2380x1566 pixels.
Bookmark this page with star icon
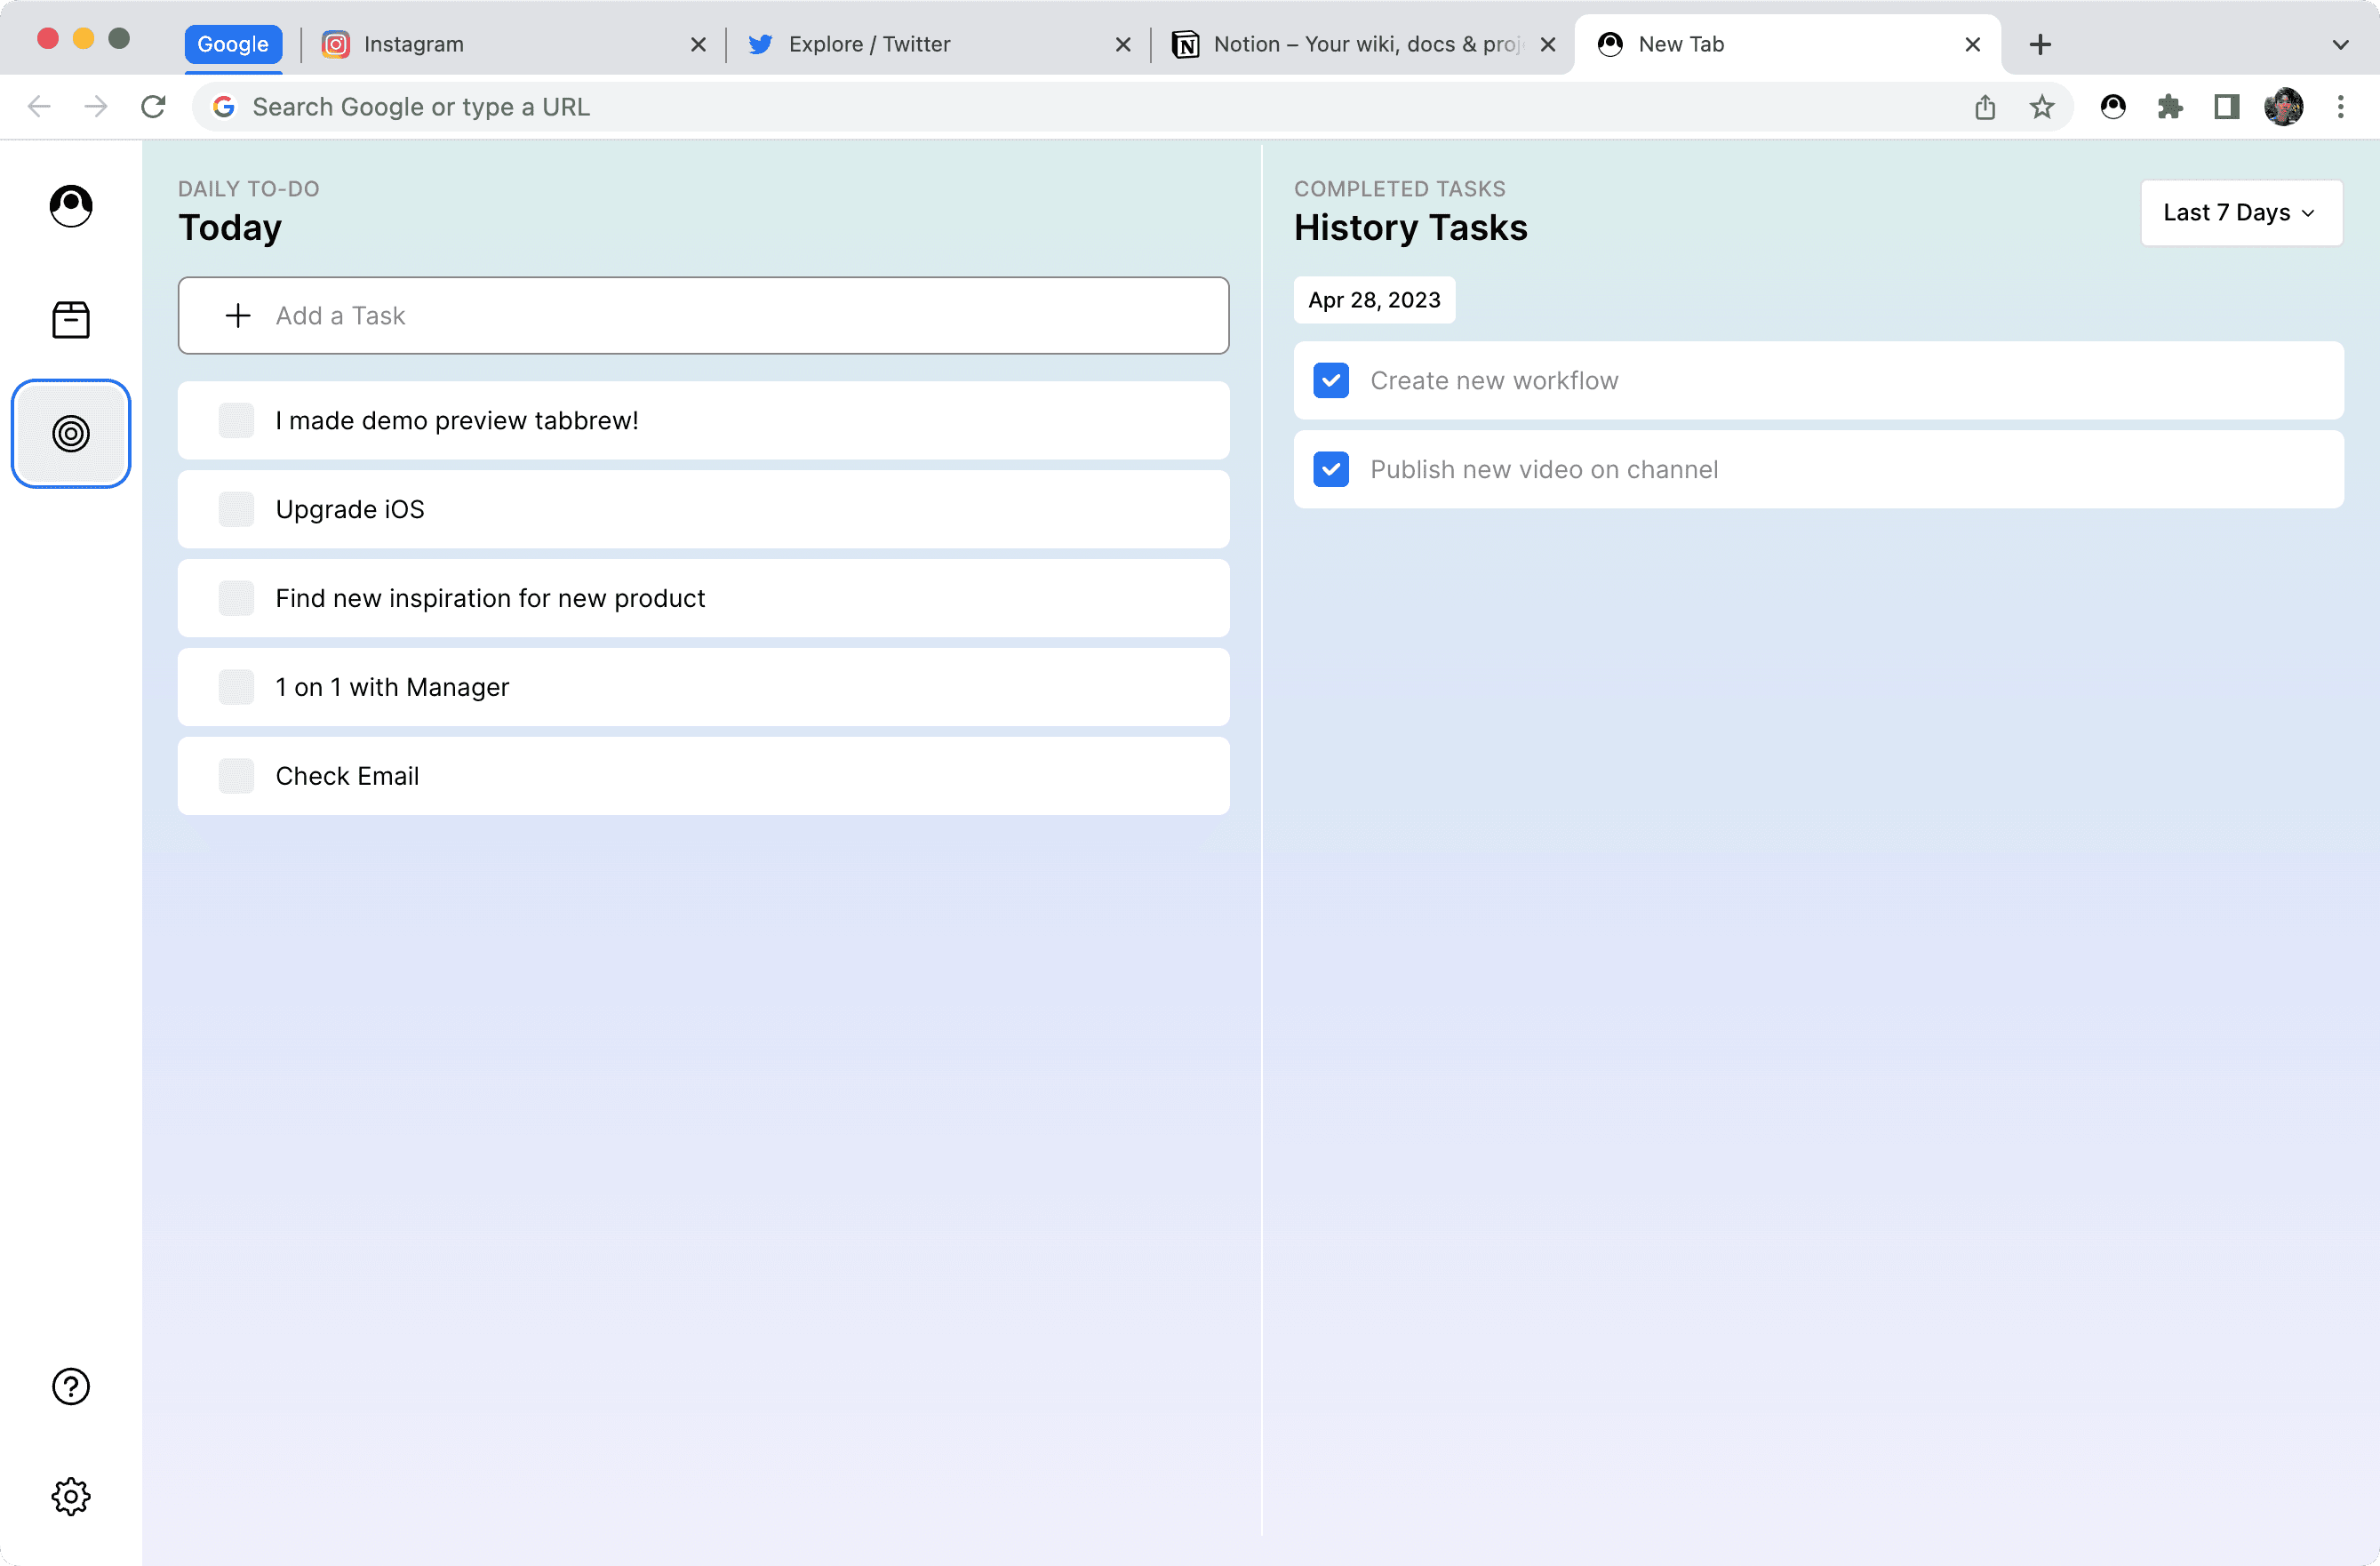[2042, 107]
